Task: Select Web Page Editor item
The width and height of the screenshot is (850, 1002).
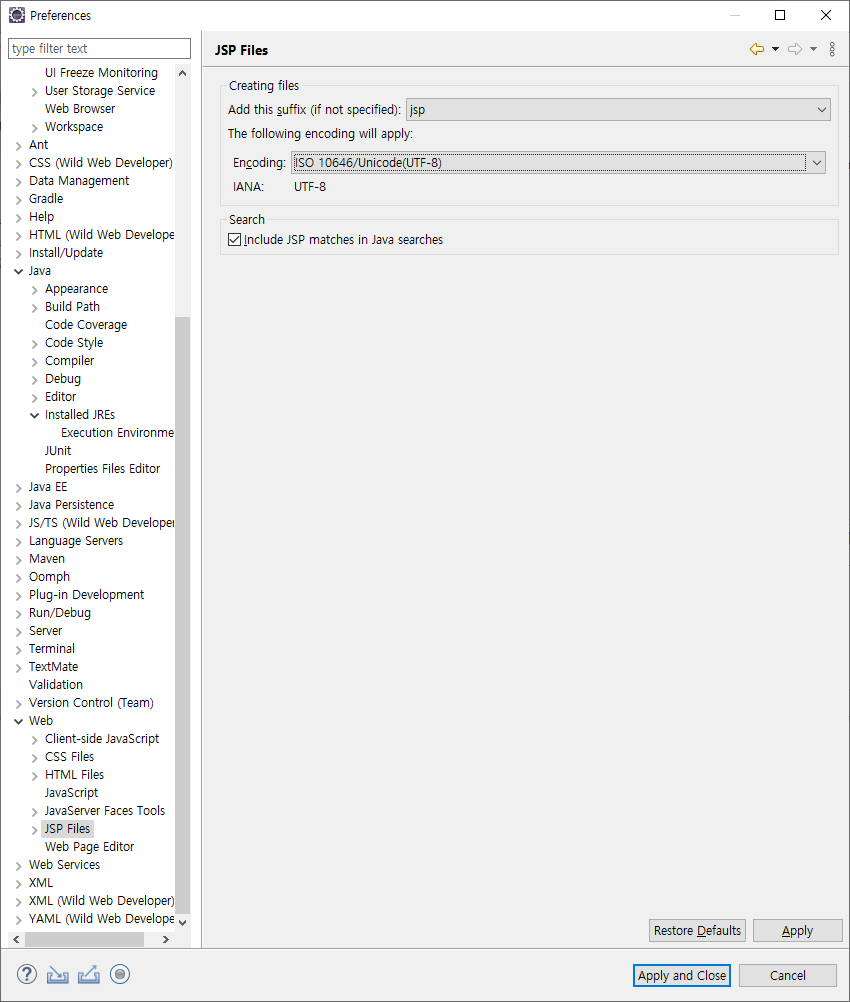Action: tap(89, 847)
